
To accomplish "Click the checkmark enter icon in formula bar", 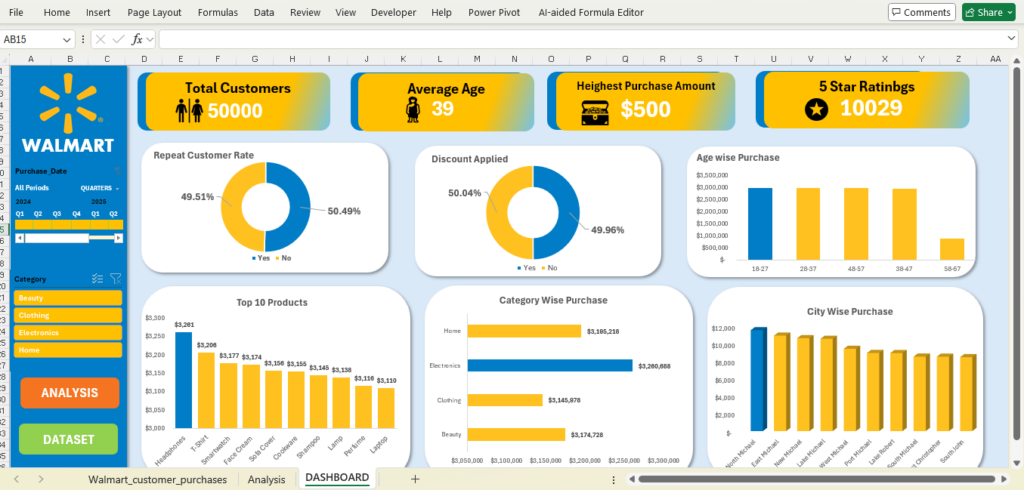I will tap(118, 39).
